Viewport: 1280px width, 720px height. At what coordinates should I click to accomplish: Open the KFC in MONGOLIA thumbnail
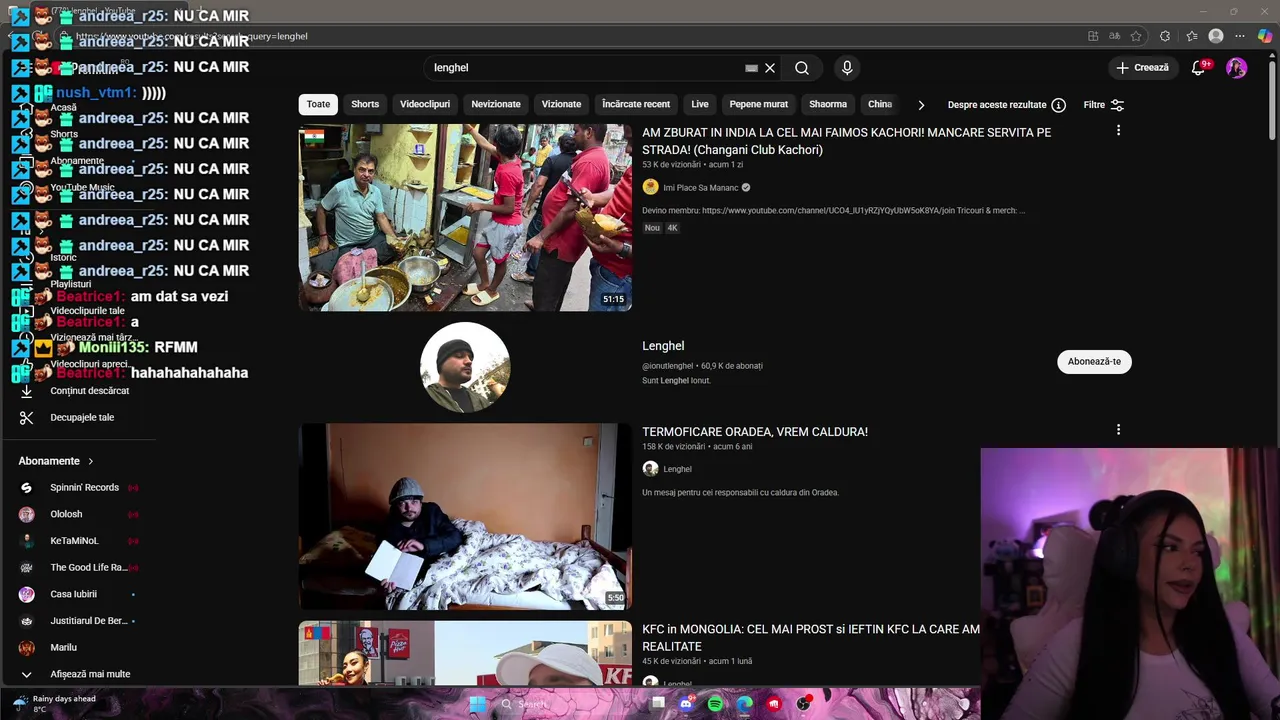coord(465,653)
